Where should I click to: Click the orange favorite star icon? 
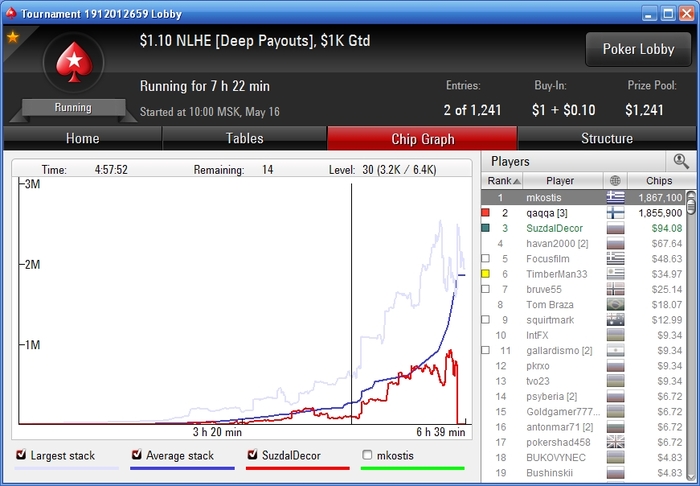click(x=12, y=37)
